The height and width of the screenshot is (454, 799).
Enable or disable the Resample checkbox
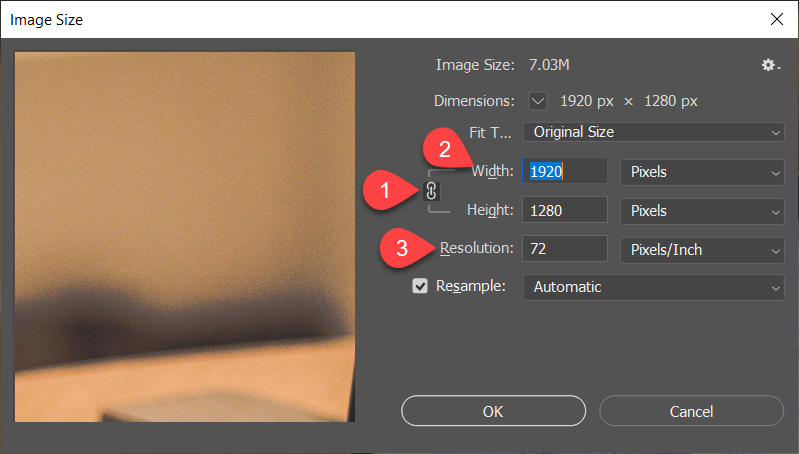(421, 286)
